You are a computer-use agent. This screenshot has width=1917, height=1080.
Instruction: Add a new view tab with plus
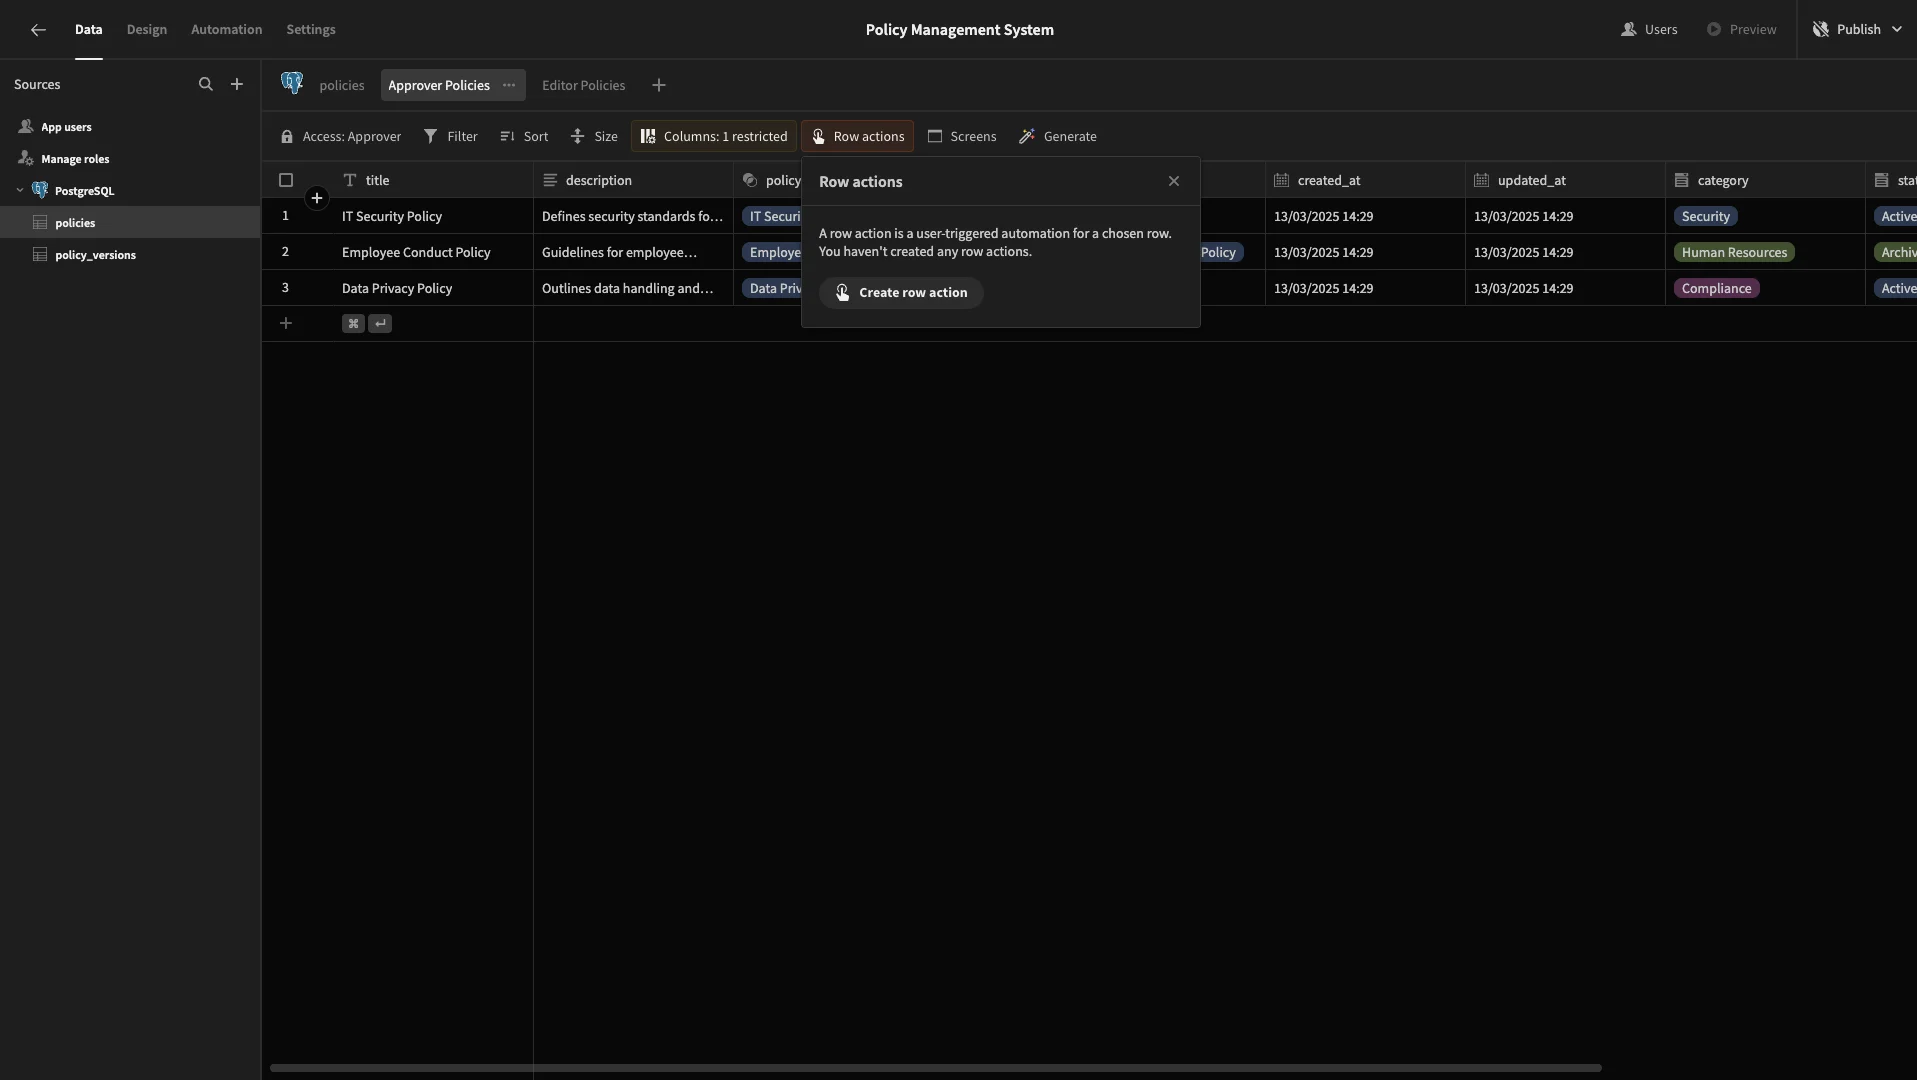[659, 86]
